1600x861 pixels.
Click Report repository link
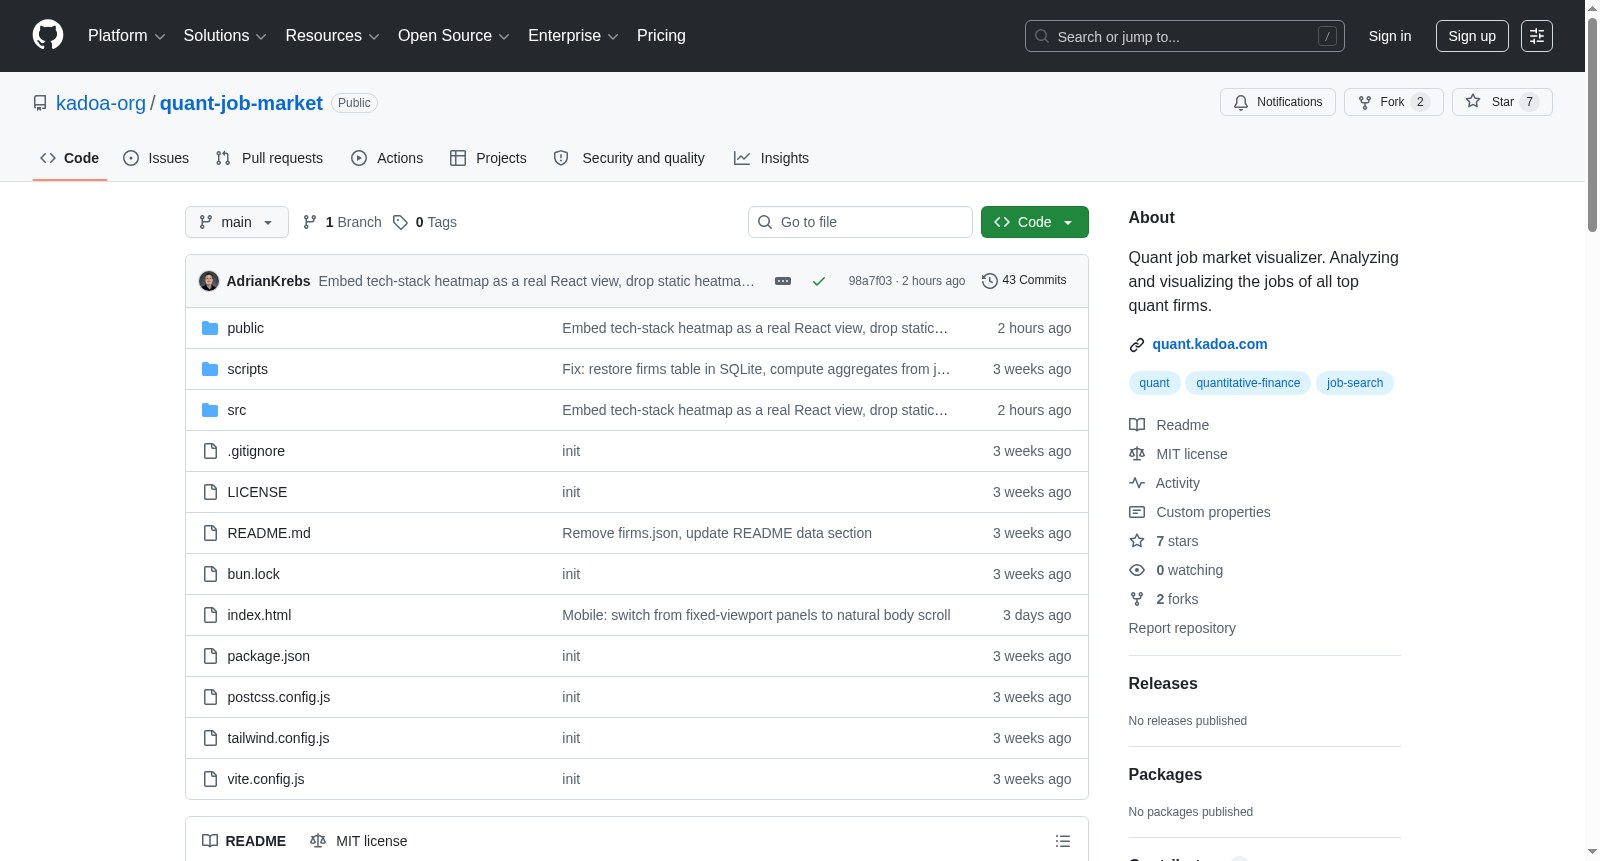point(1182,628)
